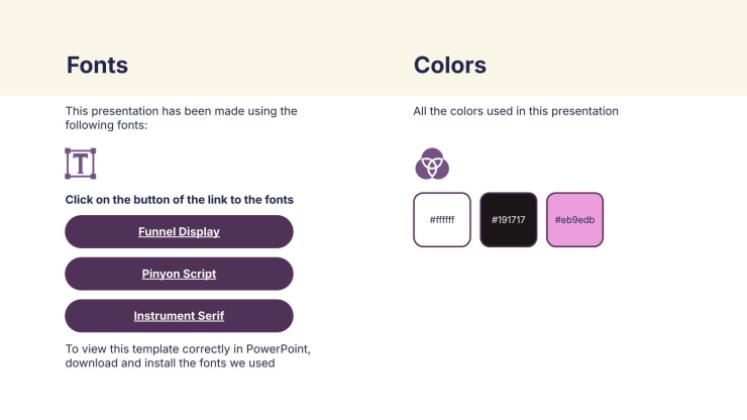Screen dimensions: 747x420
Task: Click the bold 'Click on the button' instruction
Action: (179, 200)
